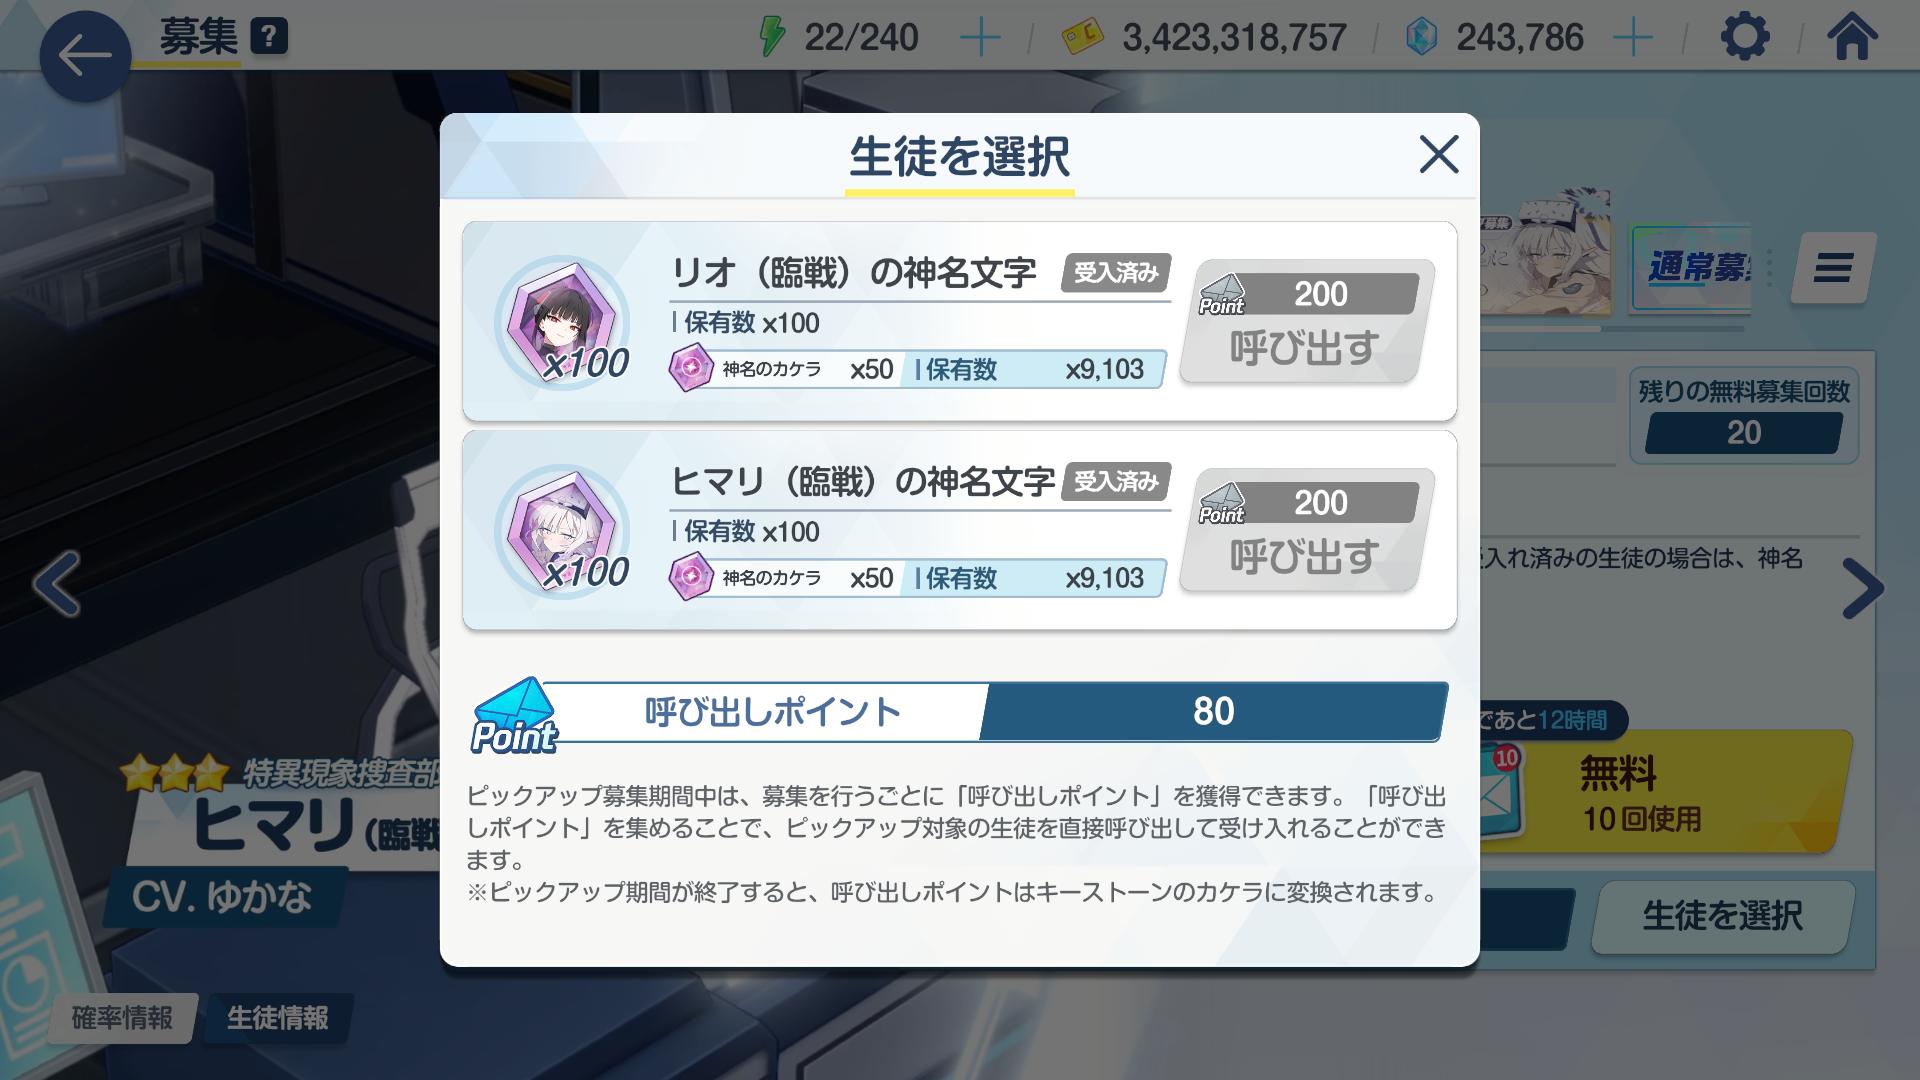Add energy with the plus icon
1920x1080 pixels.
979,38
